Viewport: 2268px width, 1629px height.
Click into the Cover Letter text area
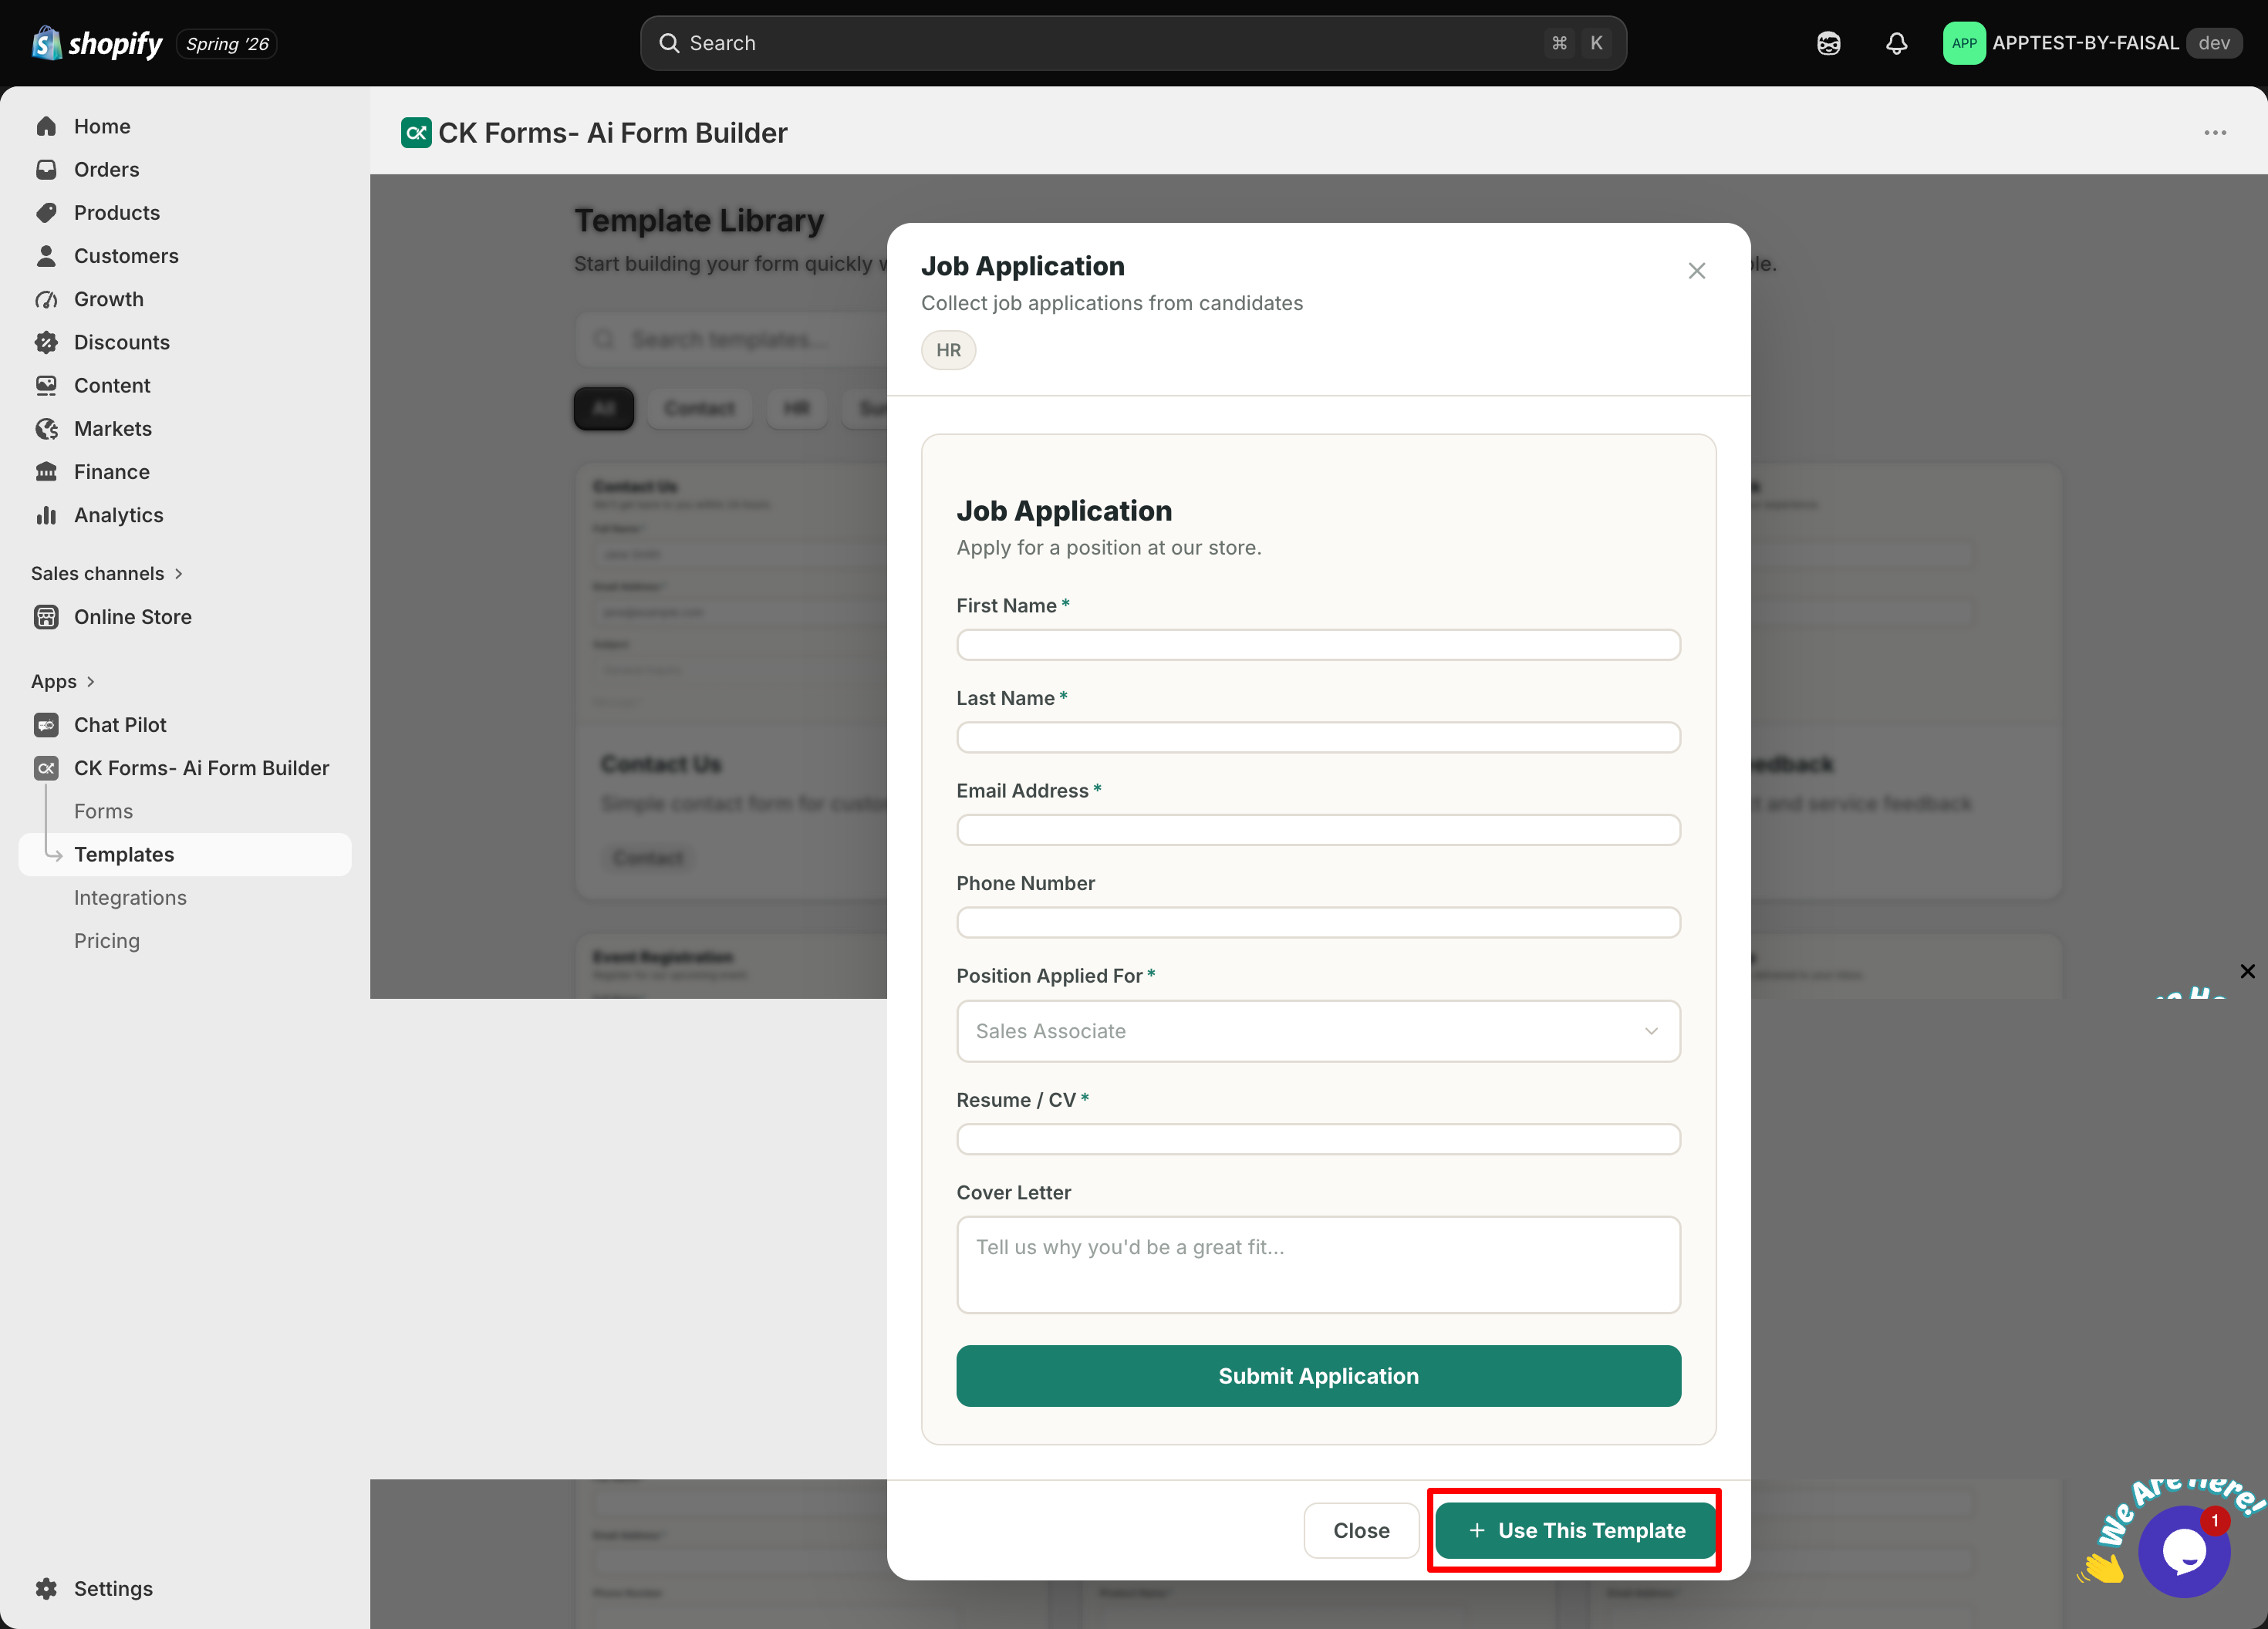1318,1264
